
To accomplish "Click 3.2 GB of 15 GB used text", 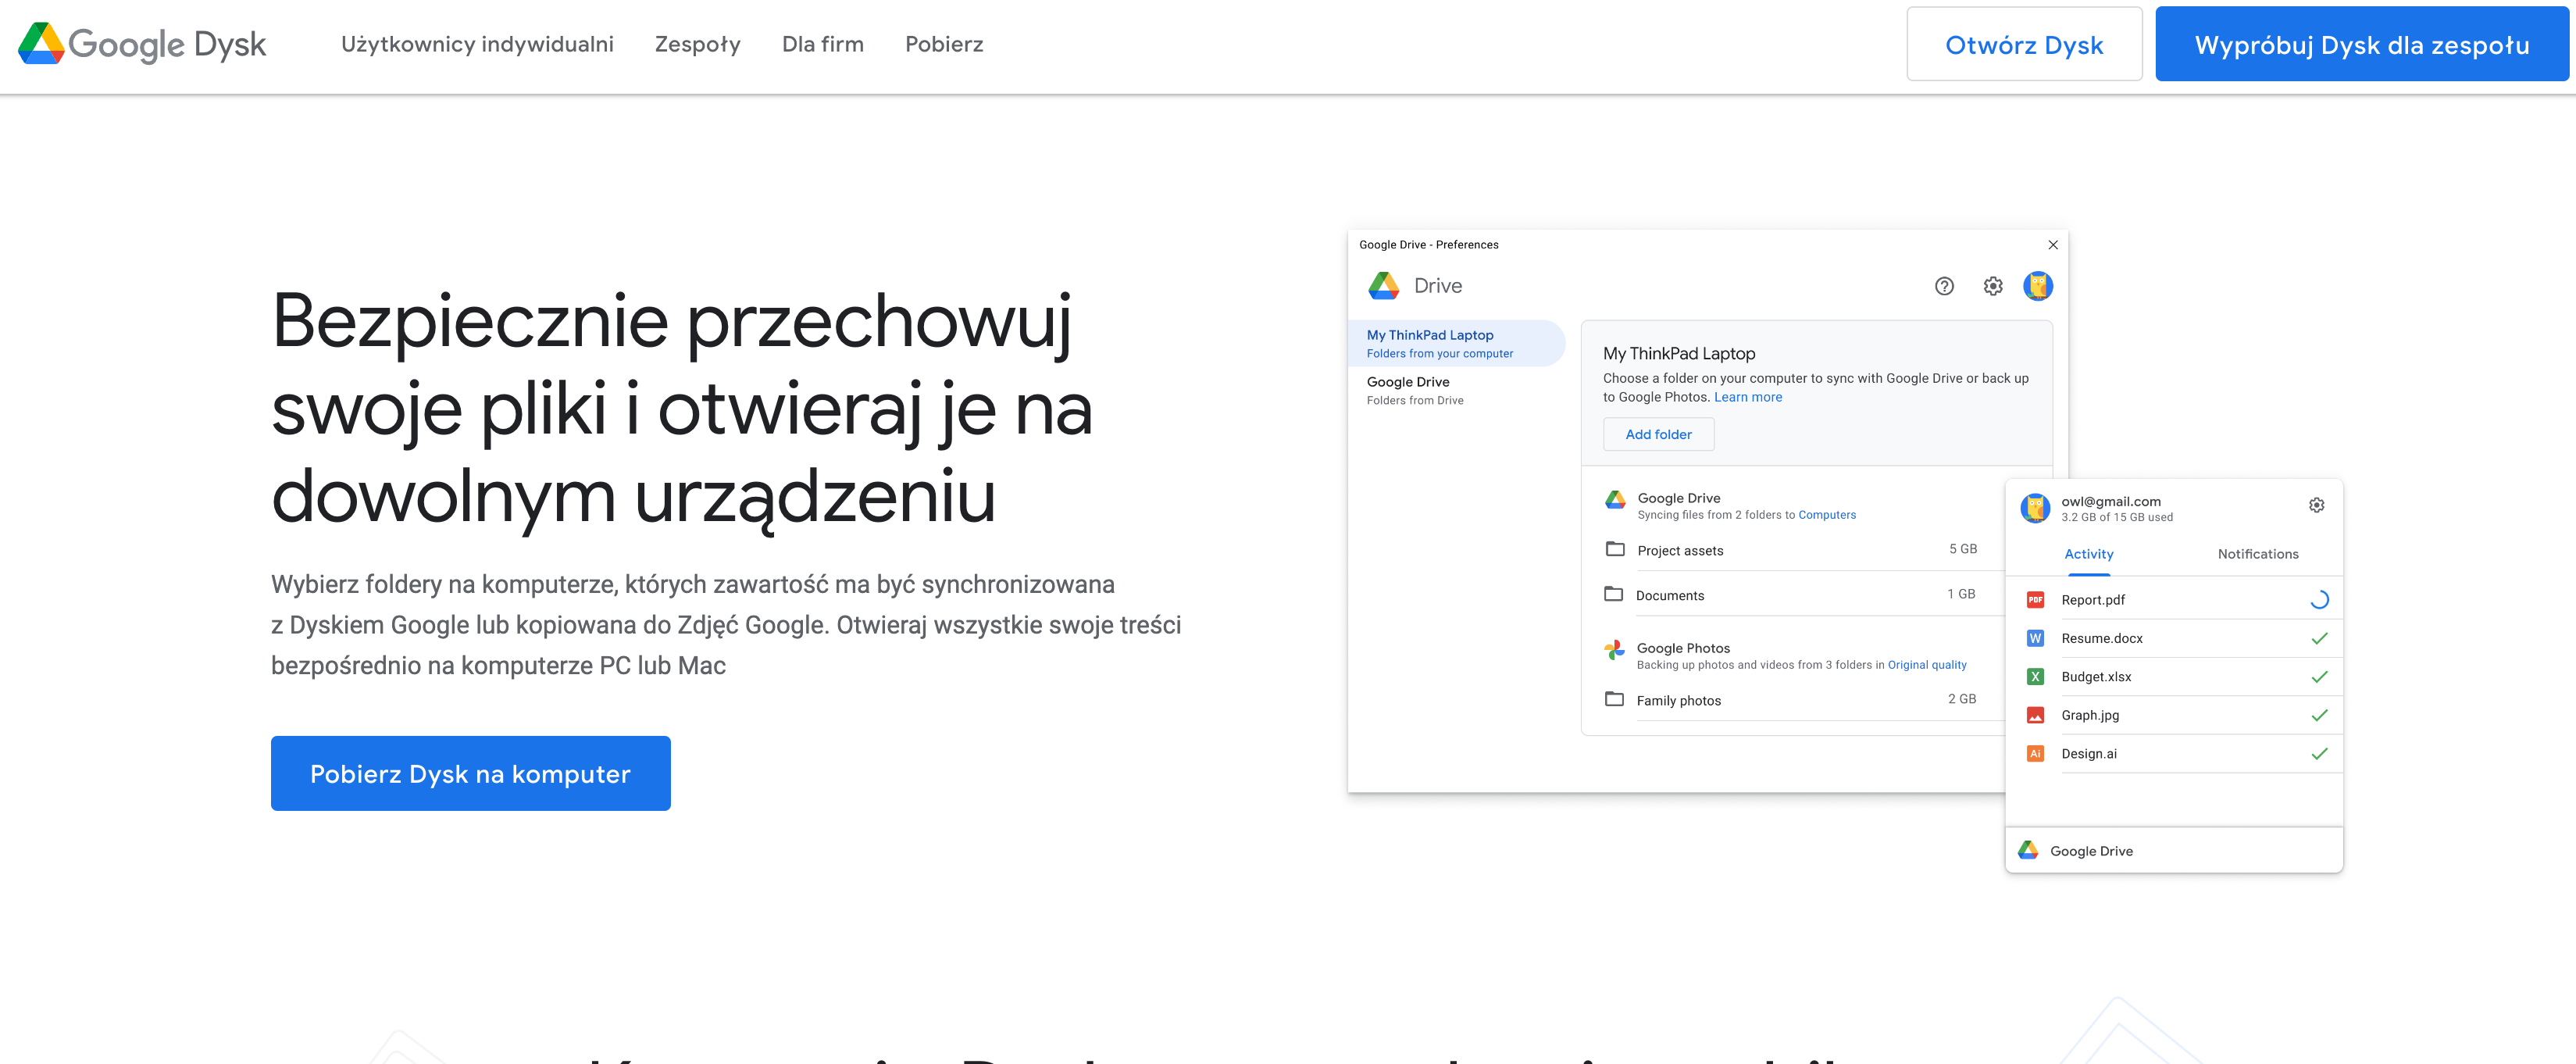I will point(2116,517).
